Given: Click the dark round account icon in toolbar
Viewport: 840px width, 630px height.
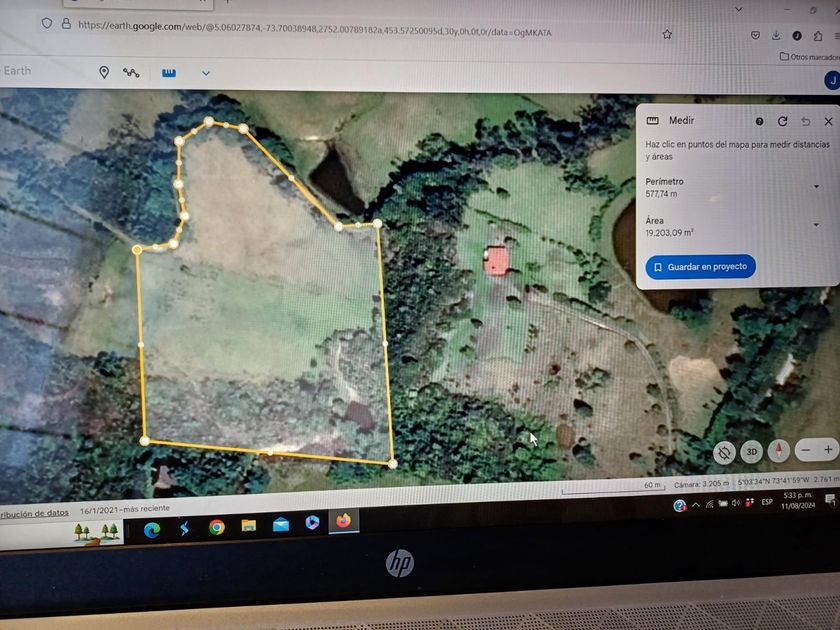Looking at the screenshot, I should click(x=797, y=35).
